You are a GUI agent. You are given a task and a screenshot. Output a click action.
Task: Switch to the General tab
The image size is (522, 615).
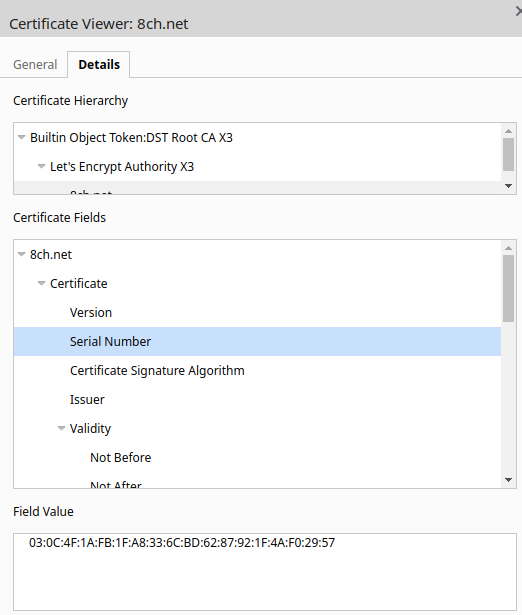(35, 64)
